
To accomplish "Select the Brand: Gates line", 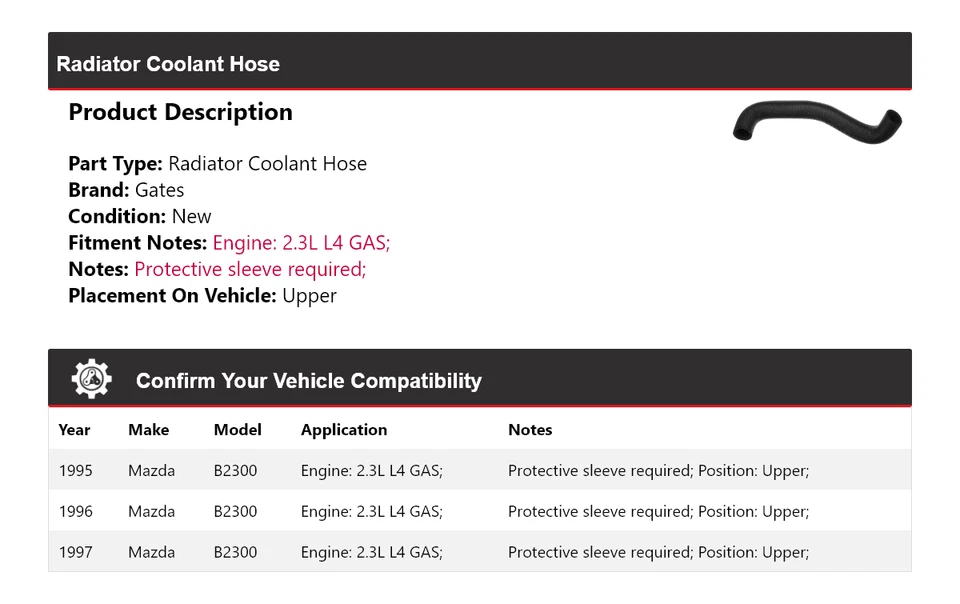I will (x=126, y=190).
